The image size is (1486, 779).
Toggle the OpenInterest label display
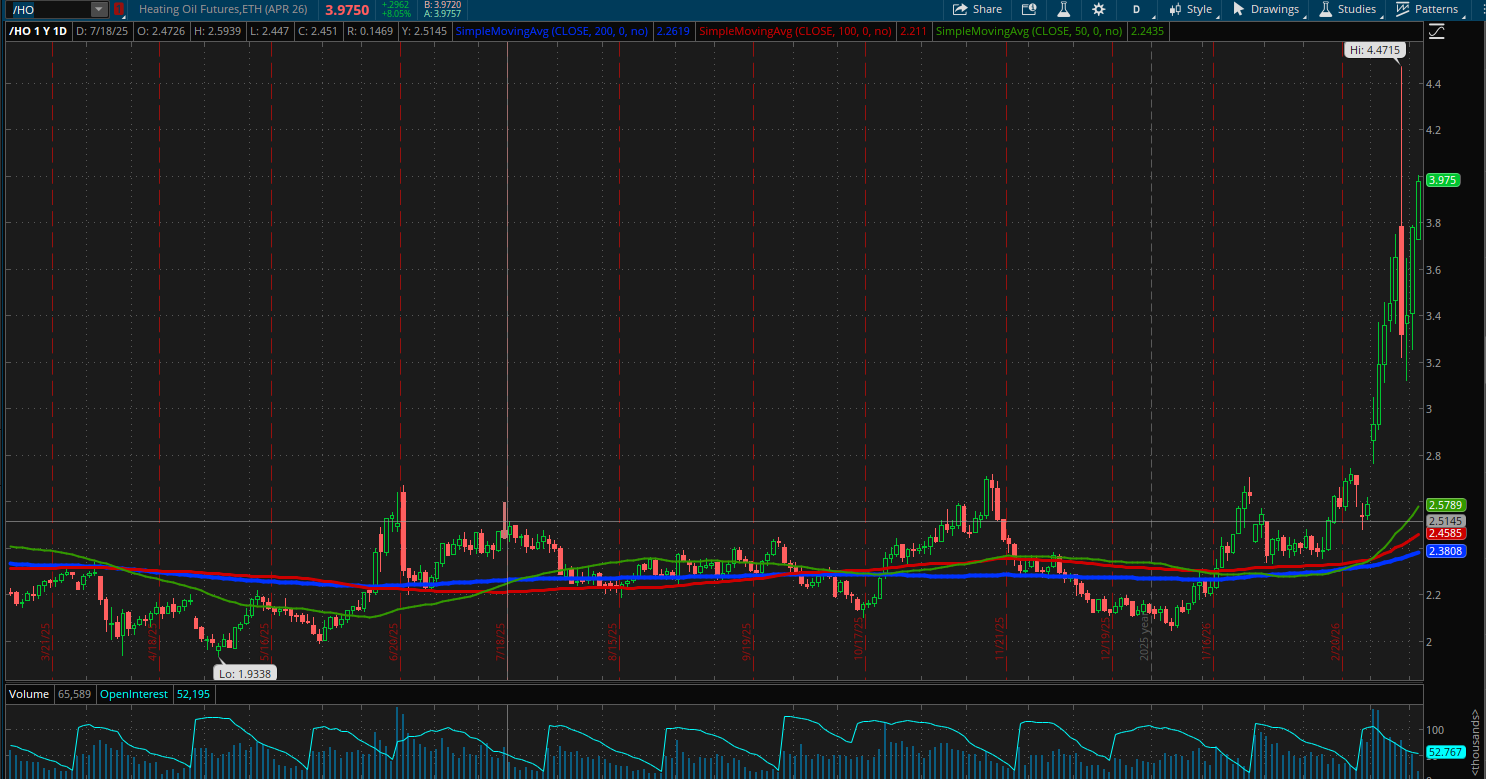133,693
